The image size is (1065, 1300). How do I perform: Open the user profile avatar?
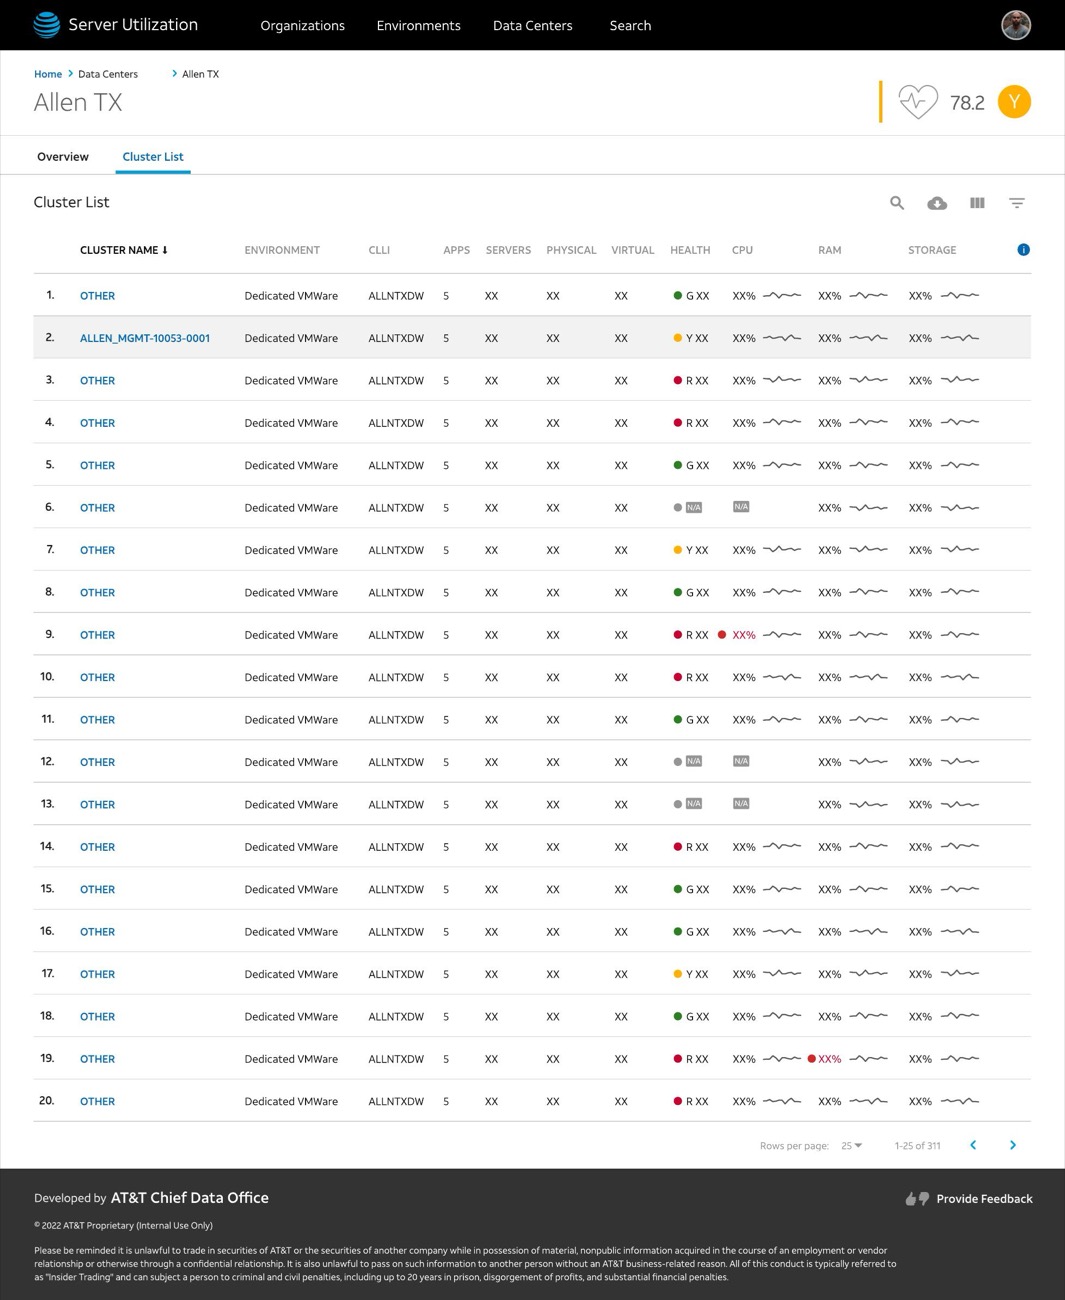point(1016,25)
